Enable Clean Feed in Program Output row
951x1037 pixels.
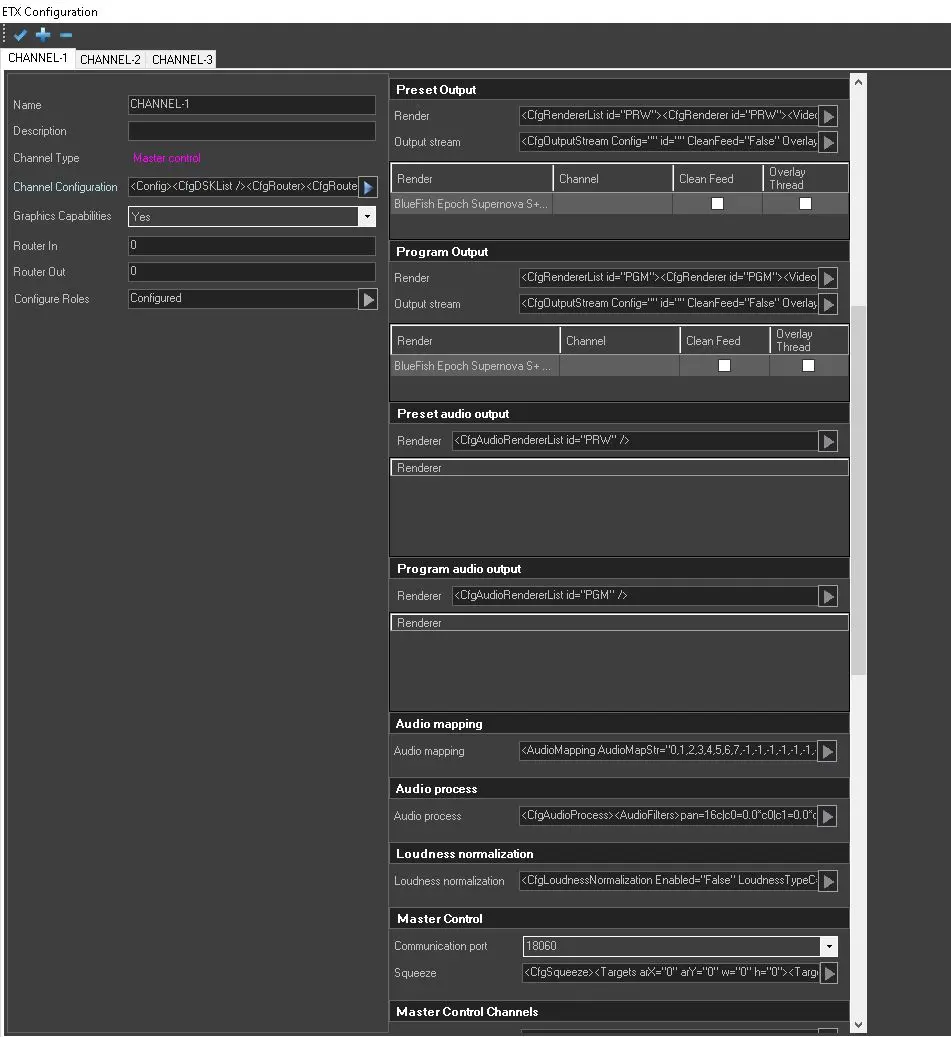(x=724, y=366)
